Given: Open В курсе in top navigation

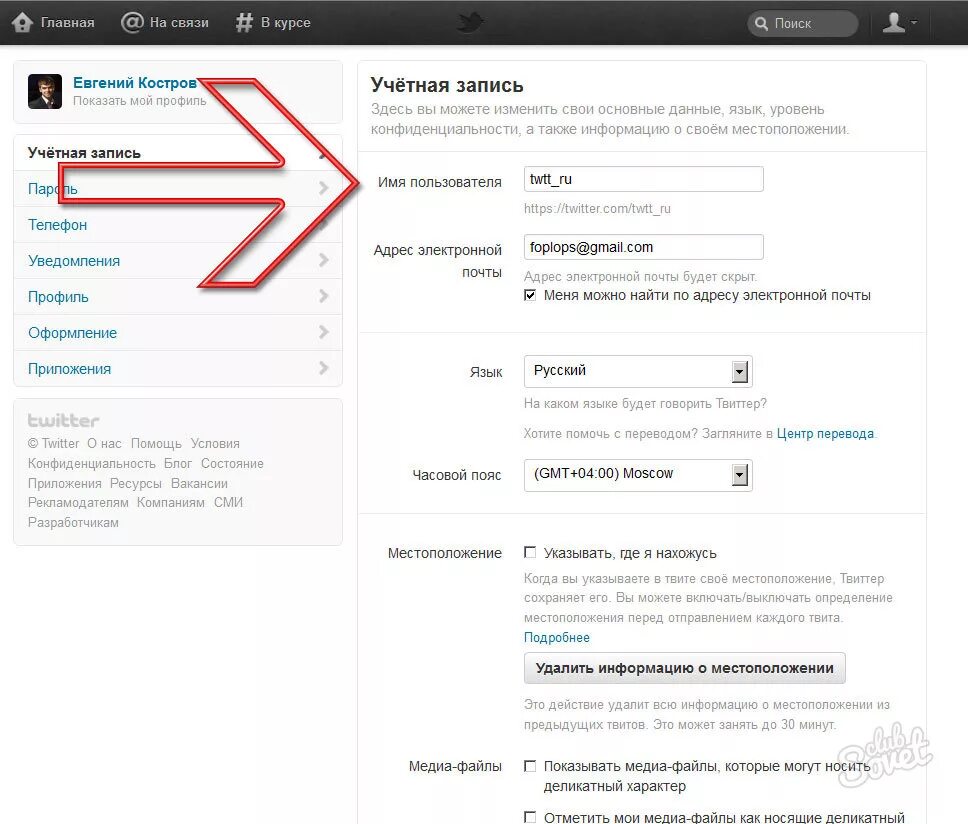Looking at the screenshot, I should point(285,23).
